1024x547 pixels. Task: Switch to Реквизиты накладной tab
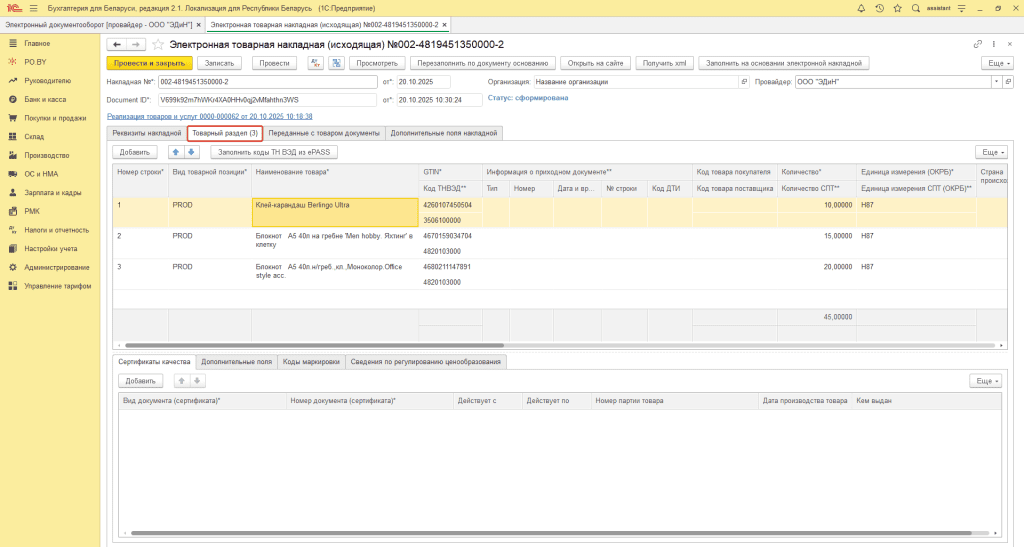(x=146, y=133)
